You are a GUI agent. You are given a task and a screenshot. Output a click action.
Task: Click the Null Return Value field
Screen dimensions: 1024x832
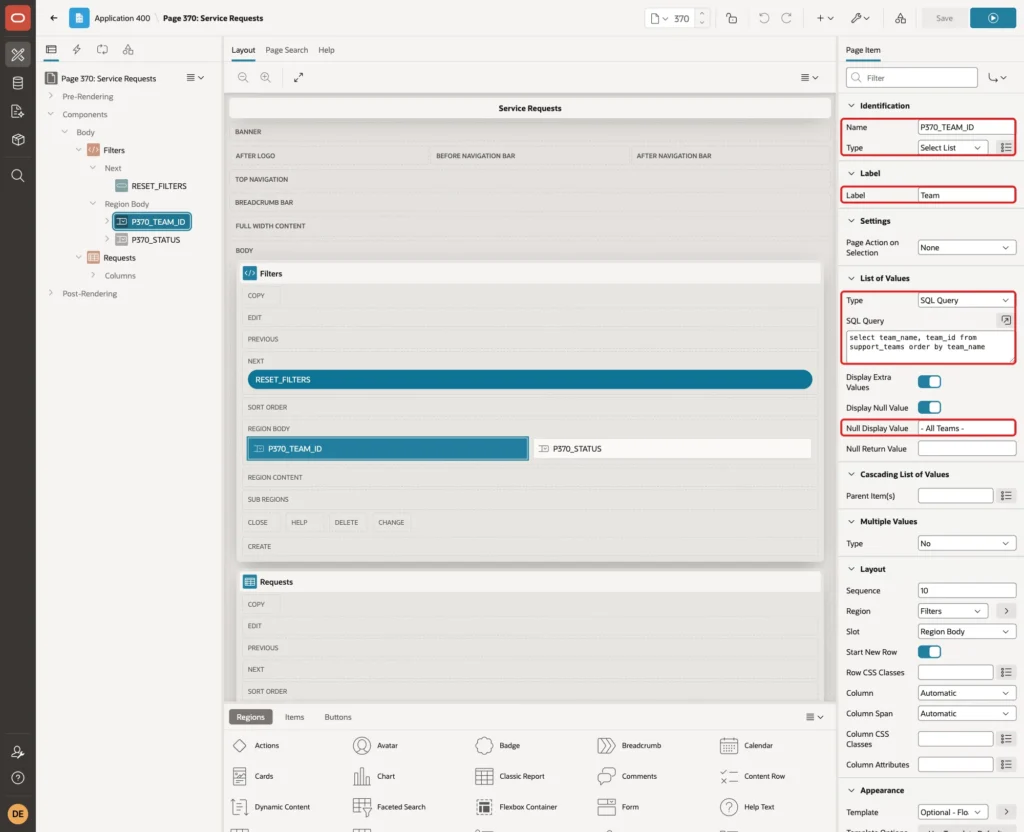tap(967, 449)
